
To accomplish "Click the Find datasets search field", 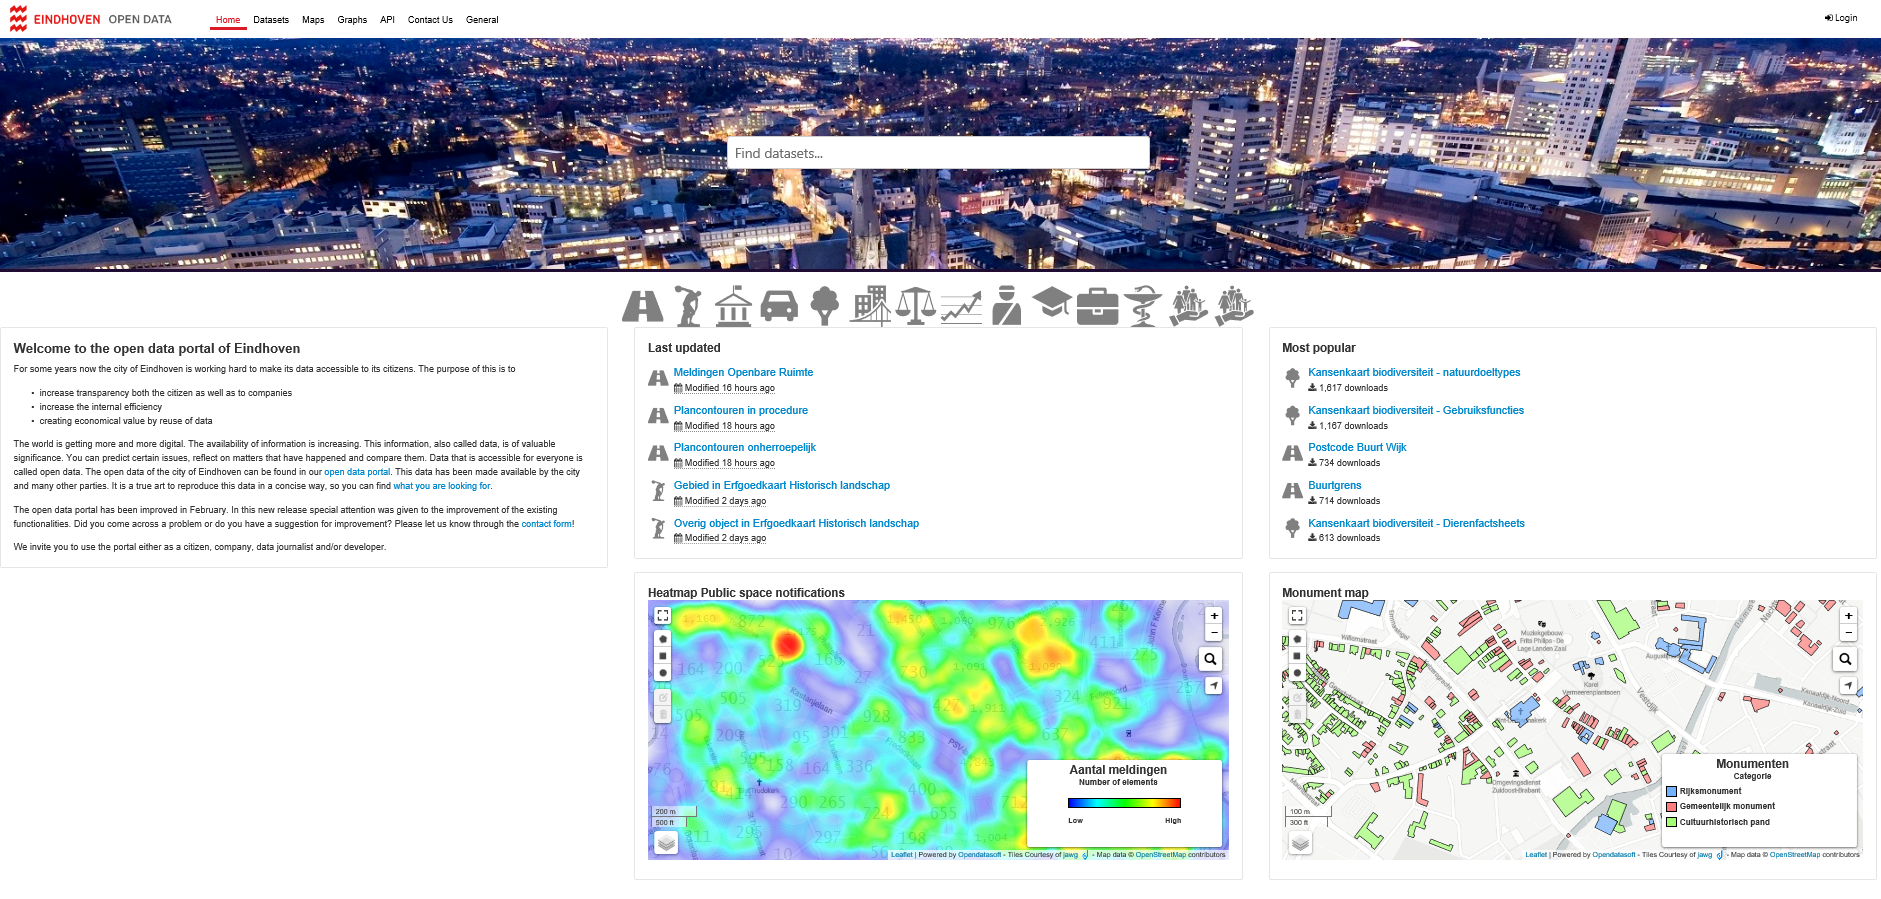I will coord(937,153).
